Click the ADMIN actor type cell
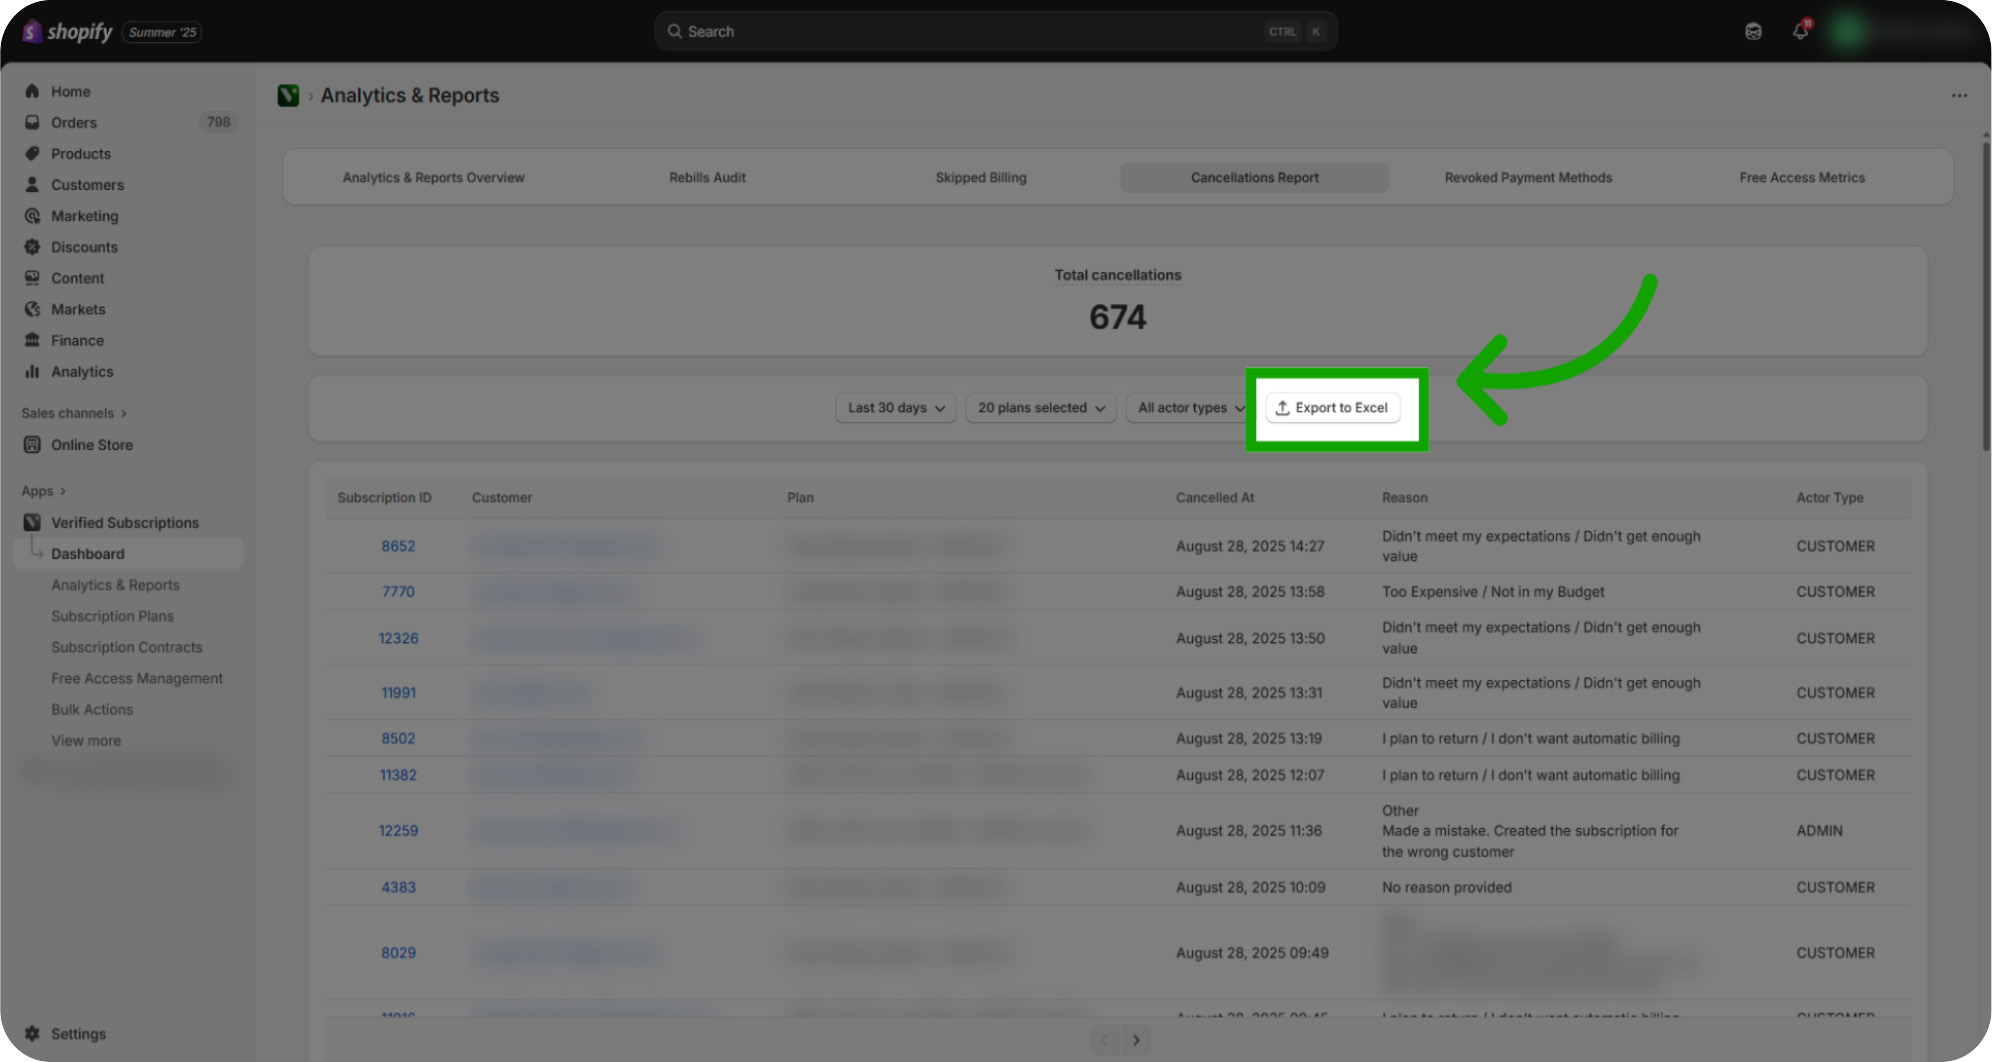Screen dimensions: 1992x1062 pos(1819,830)
